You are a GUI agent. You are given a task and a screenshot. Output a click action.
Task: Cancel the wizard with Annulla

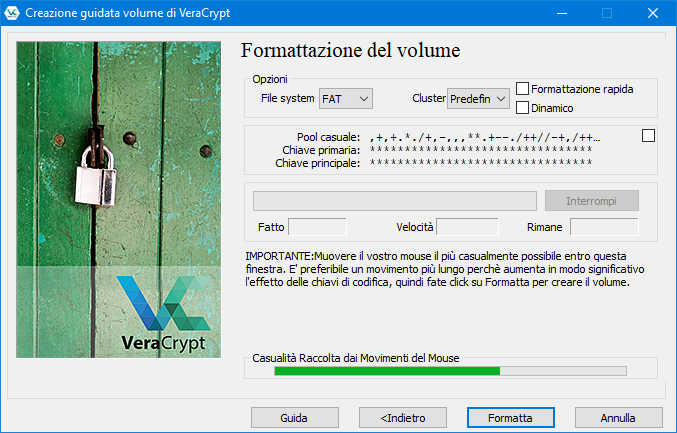pyautogui.click(x=618, y=418)
